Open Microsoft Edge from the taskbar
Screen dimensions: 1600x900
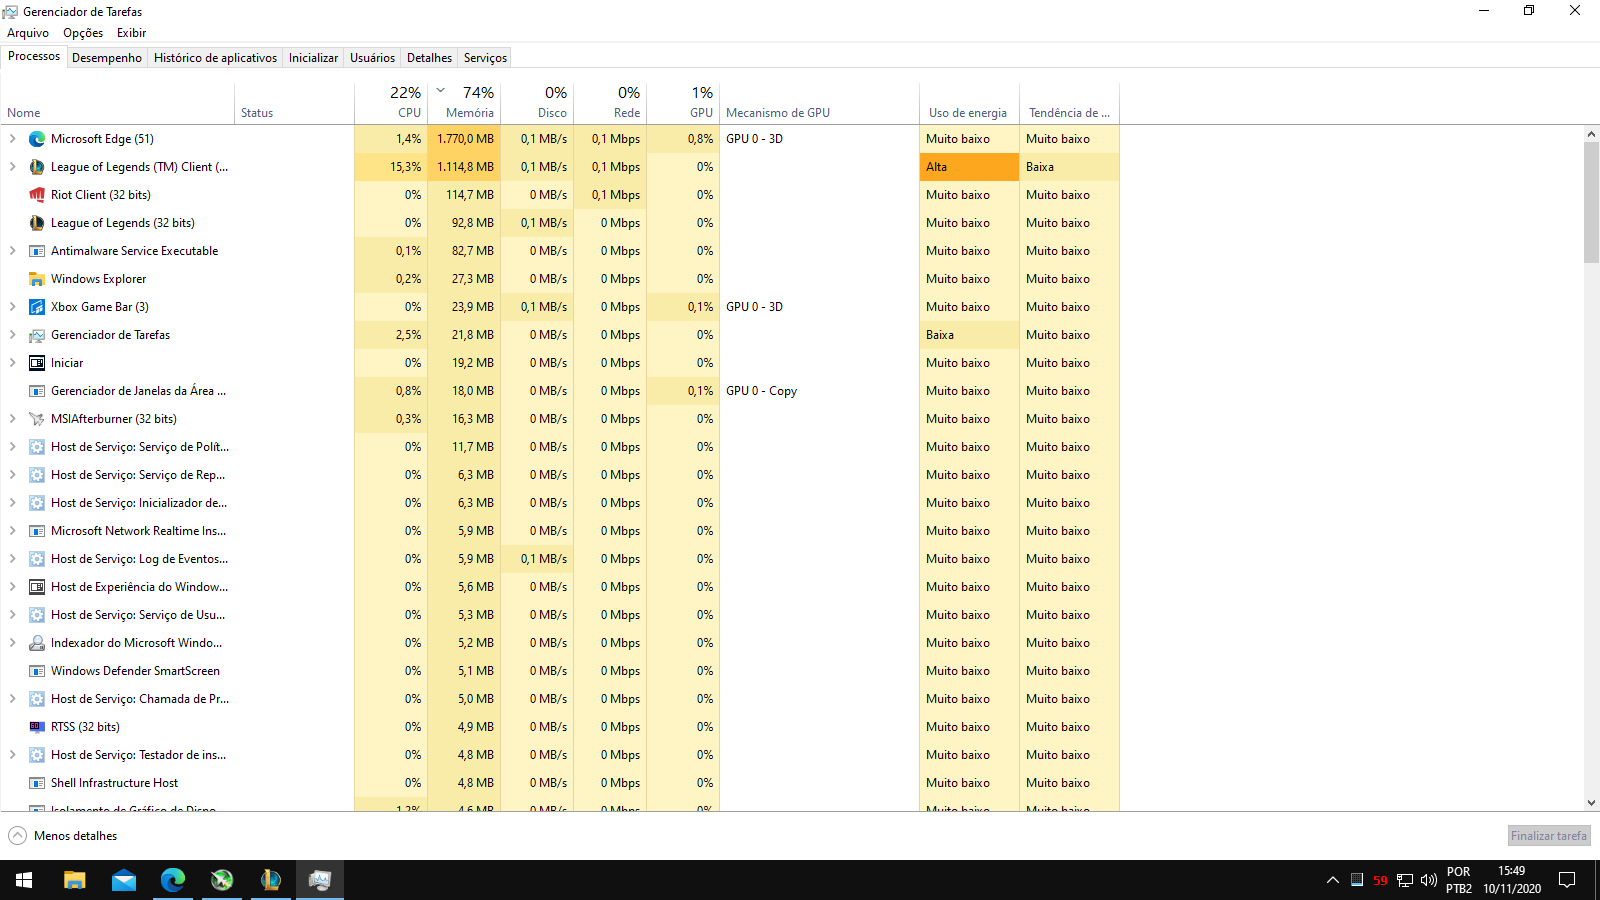(x=173, y=880)
